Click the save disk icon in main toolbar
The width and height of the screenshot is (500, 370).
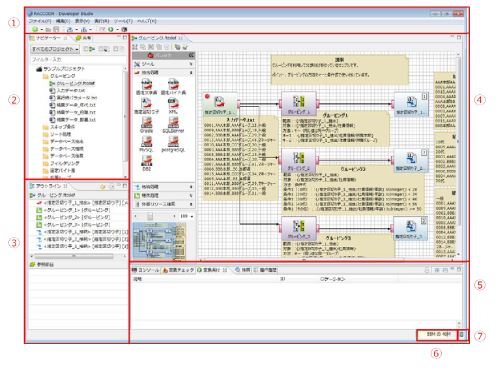[x=56, y=29]
